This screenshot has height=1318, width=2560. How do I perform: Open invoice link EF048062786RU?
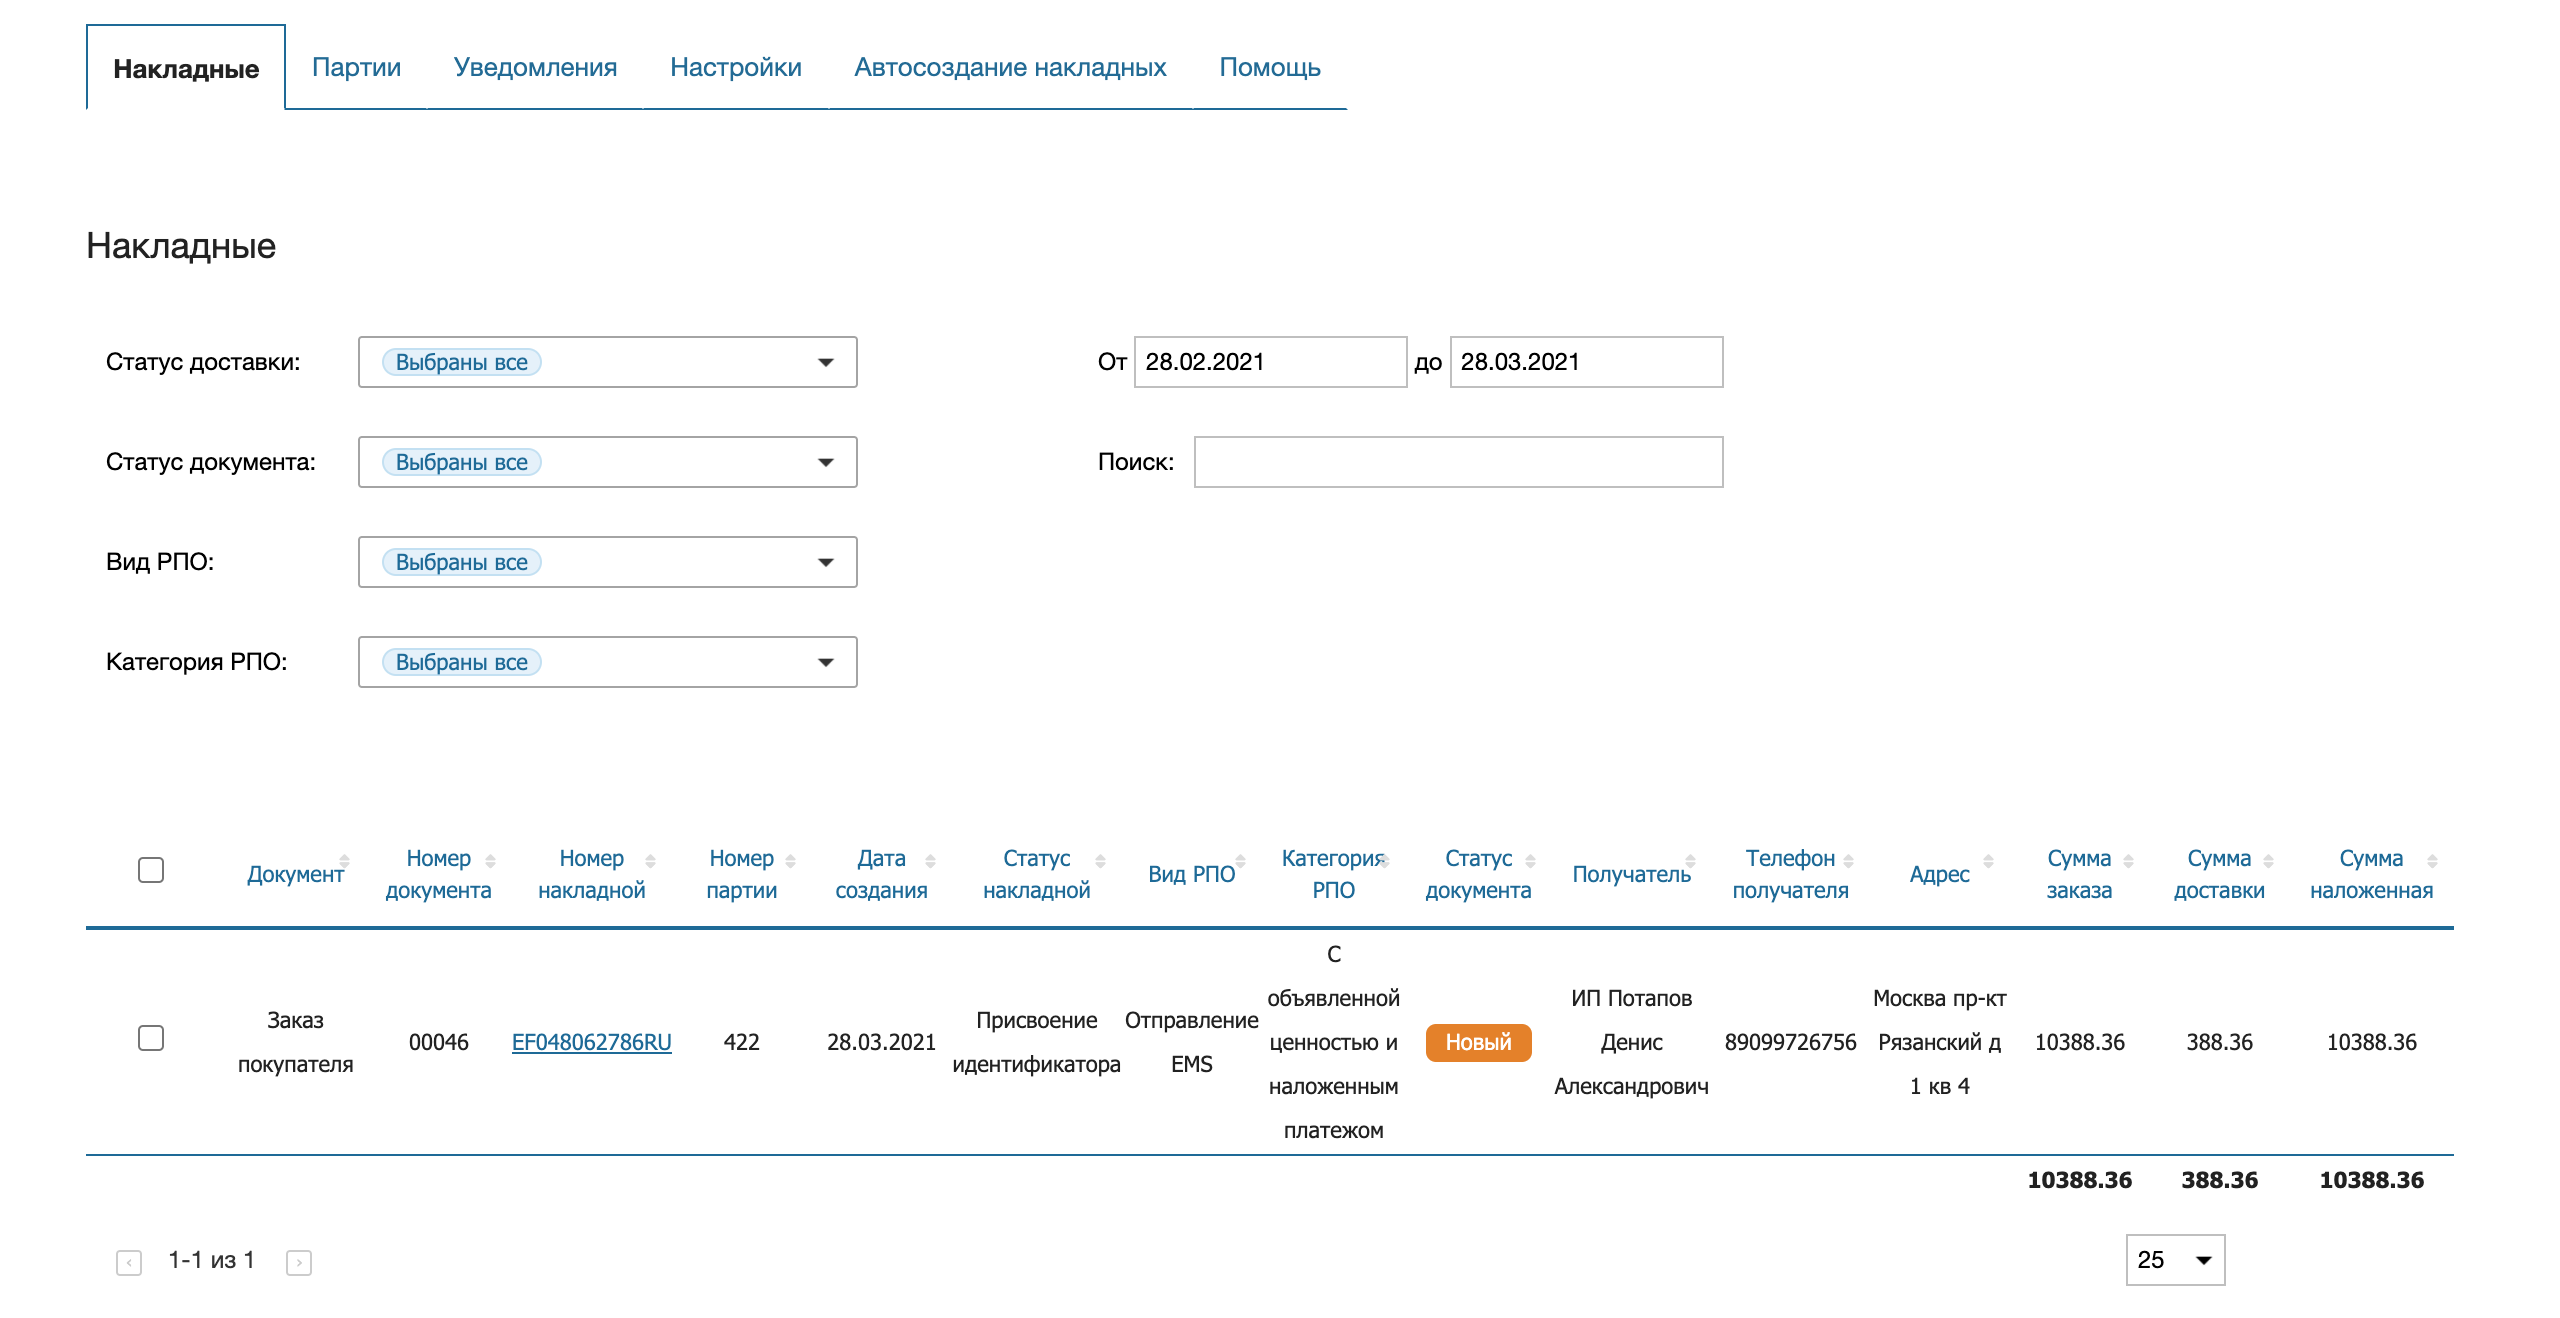click(x=591, y=1042)
